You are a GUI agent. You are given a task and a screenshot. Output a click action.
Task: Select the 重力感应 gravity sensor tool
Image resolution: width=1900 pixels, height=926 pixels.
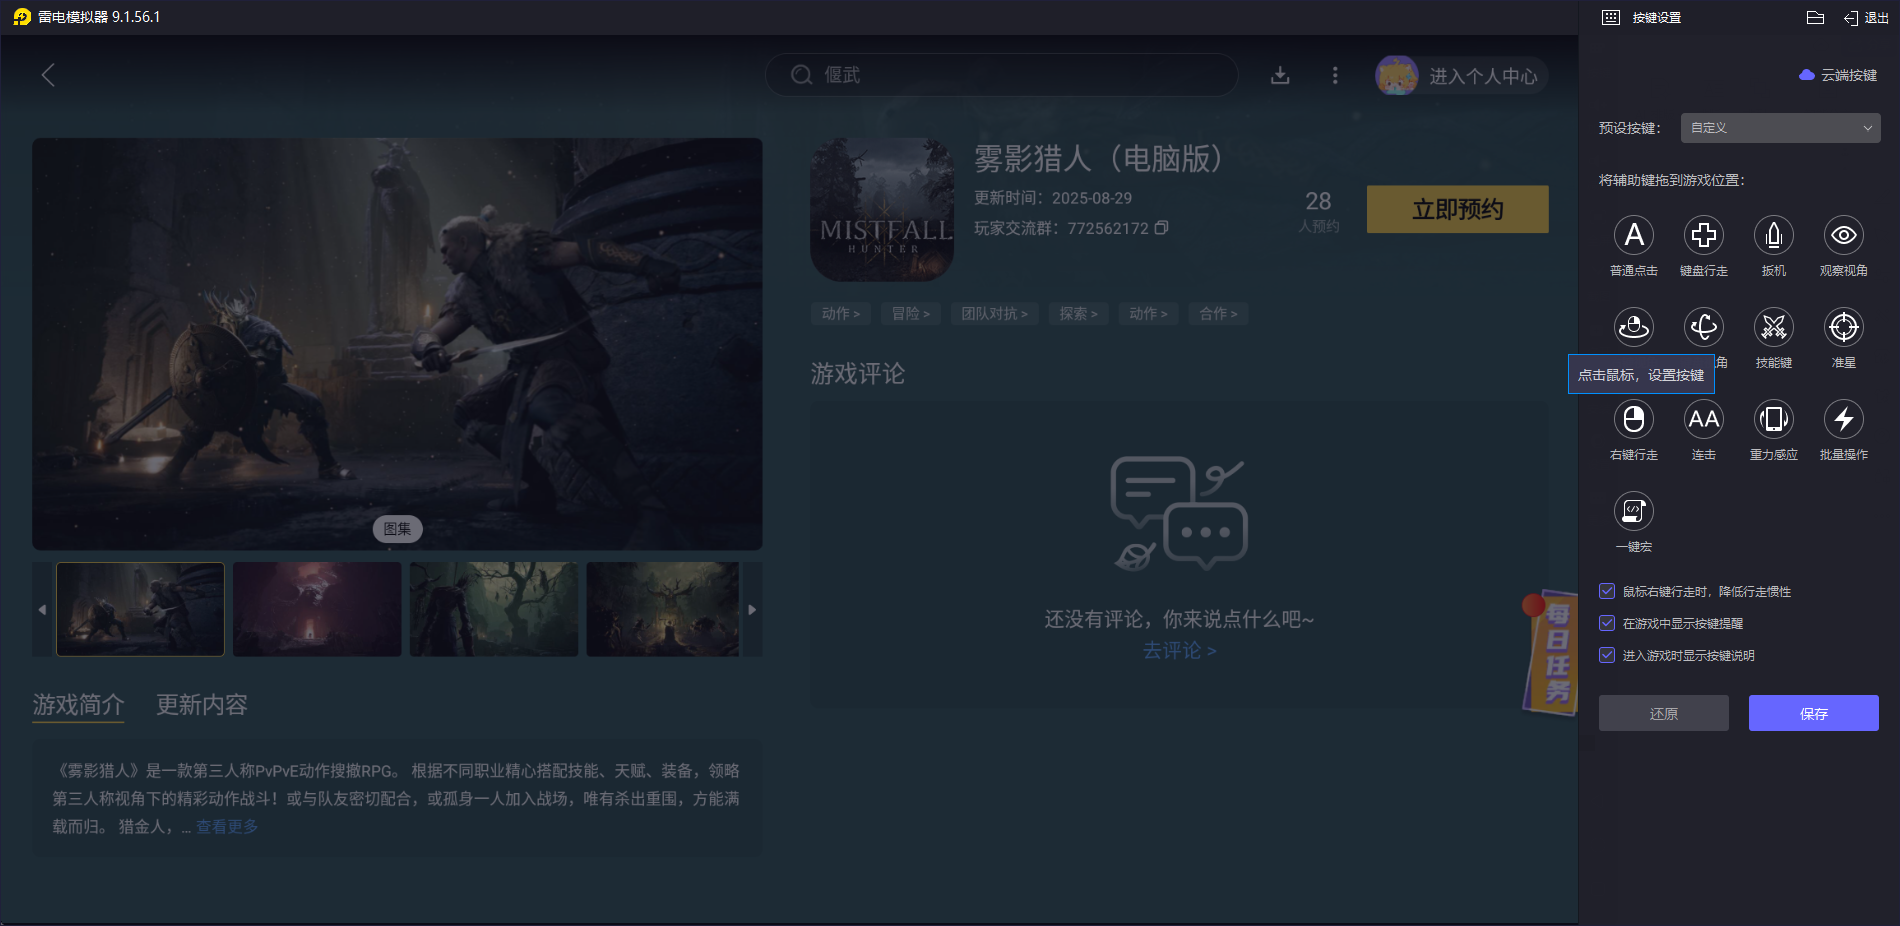1773,420
